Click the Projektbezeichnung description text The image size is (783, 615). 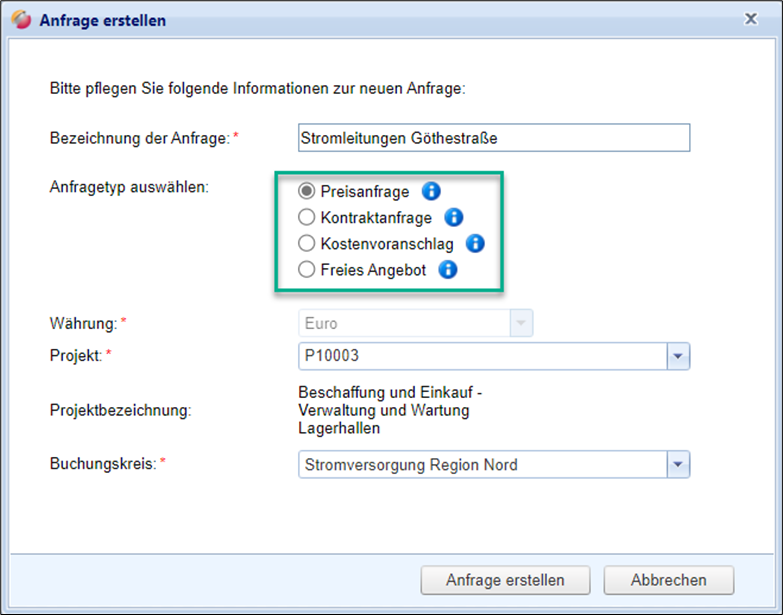390,410
